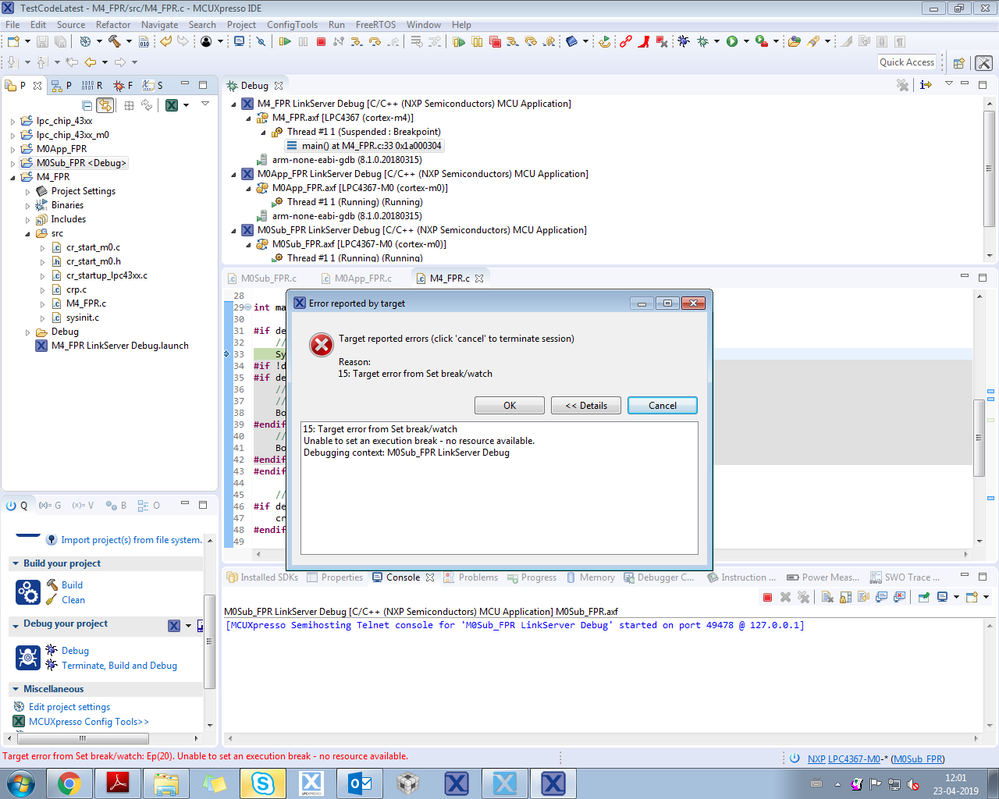Open the Run toolbar dropdown arrow
Viewport: 999px width, 799px height.
746,41
